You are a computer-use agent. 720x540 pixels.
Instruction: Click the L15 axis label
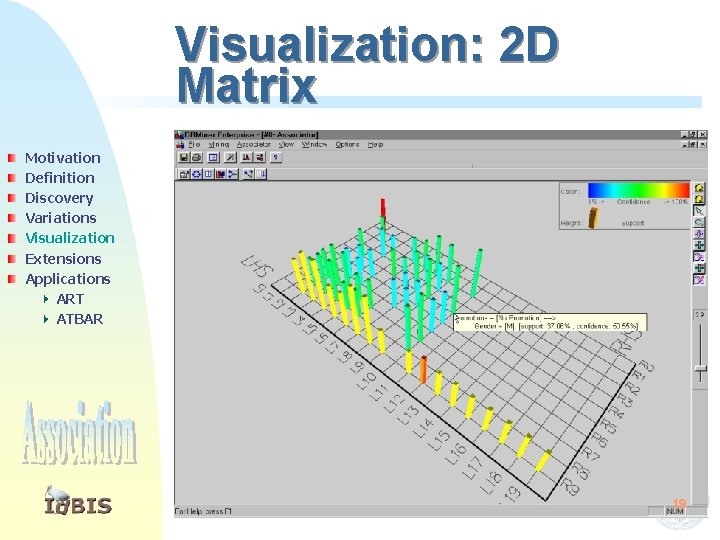click(439, 441)
